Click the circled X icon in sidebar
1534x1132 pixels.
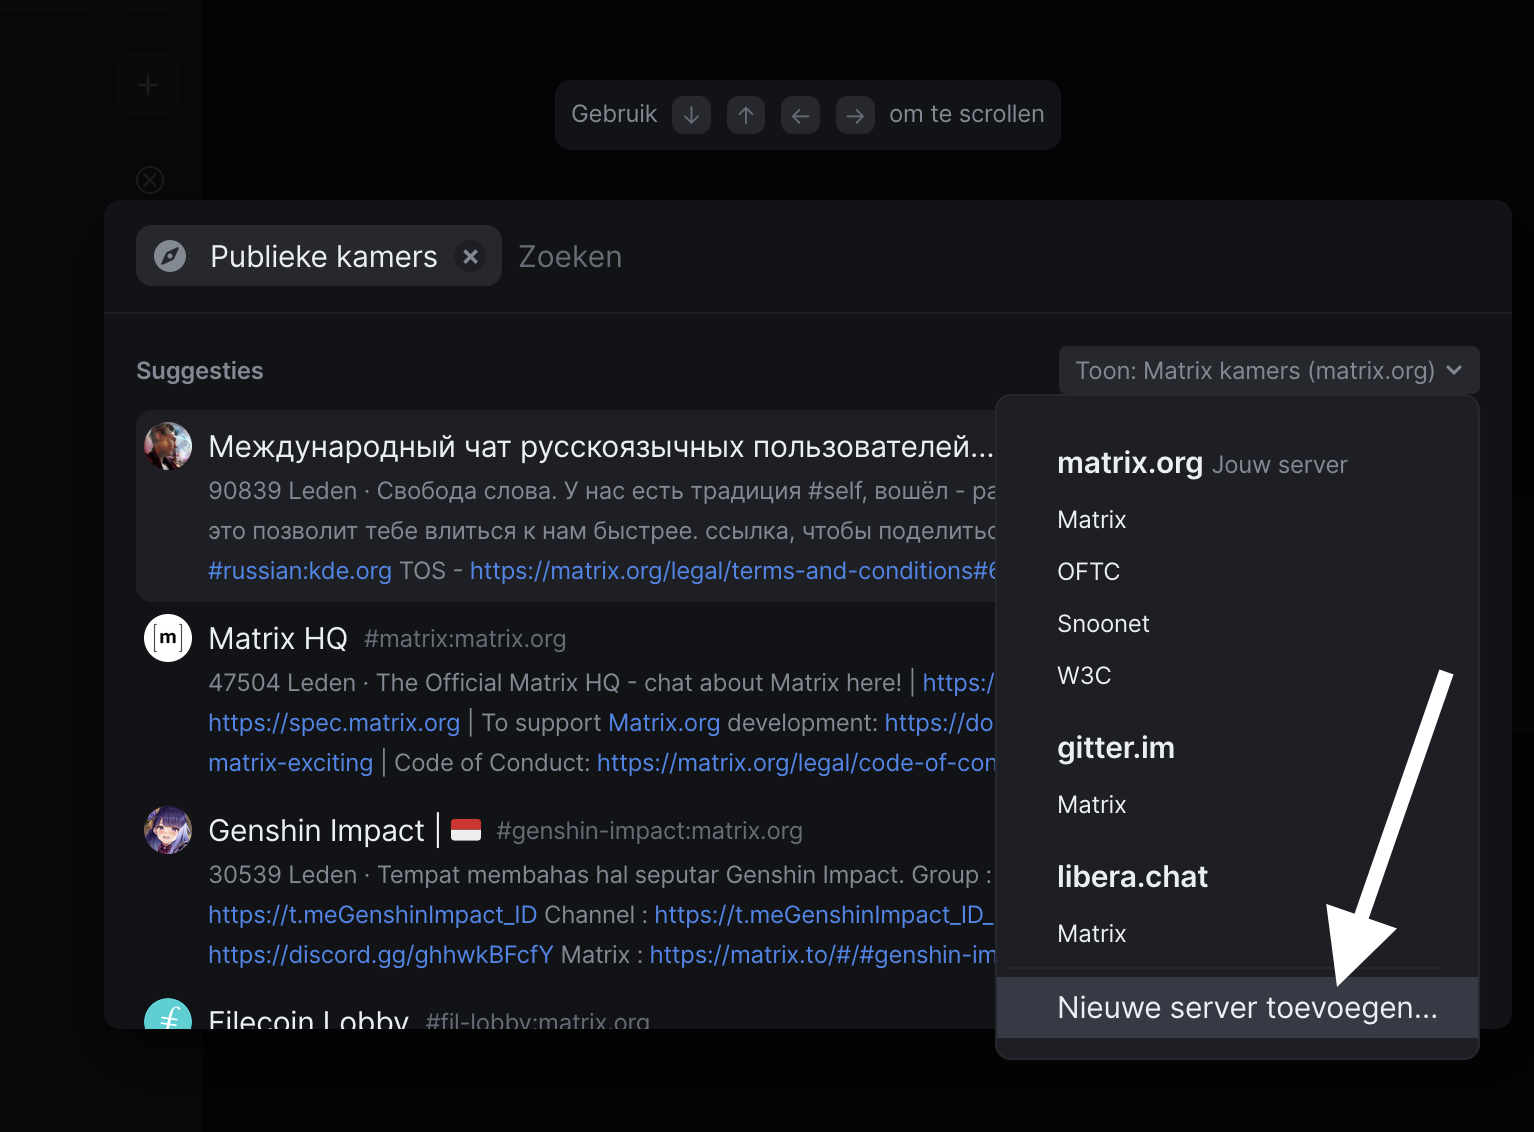point(150,180)
